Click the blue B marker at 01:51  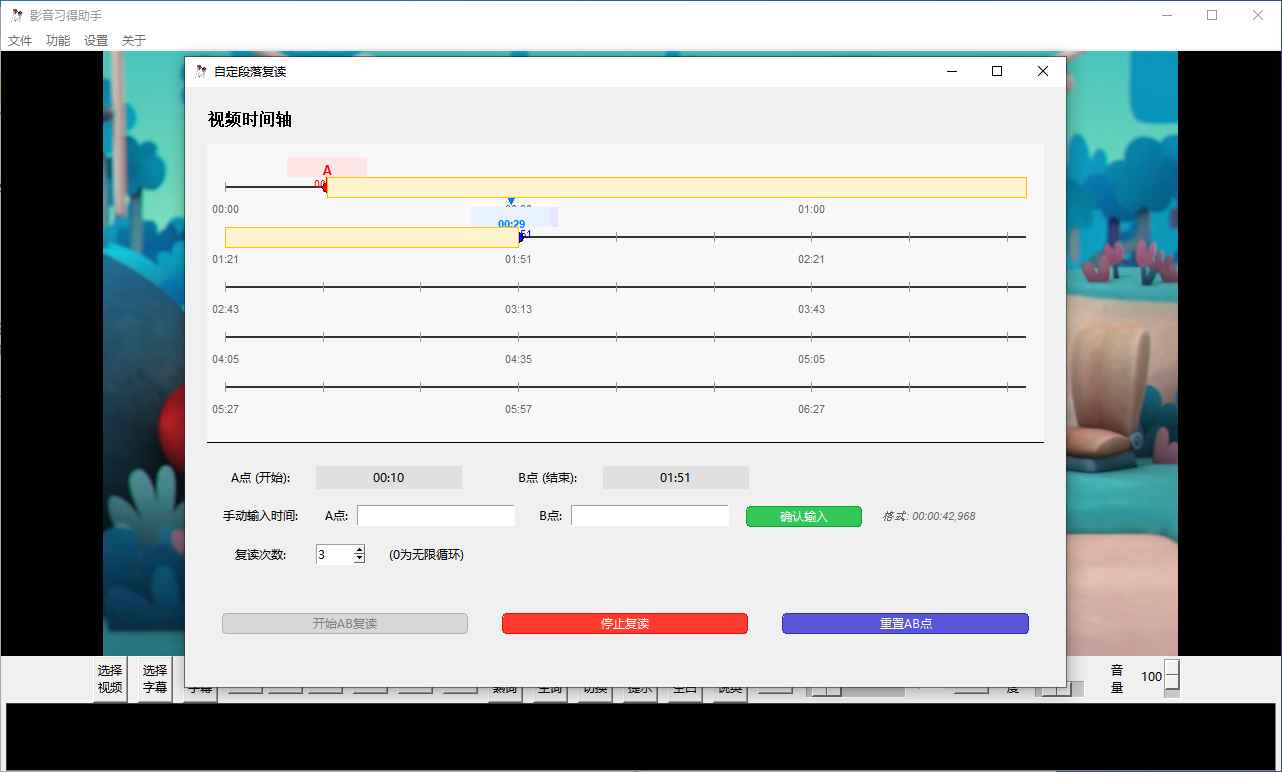point(521,237)
